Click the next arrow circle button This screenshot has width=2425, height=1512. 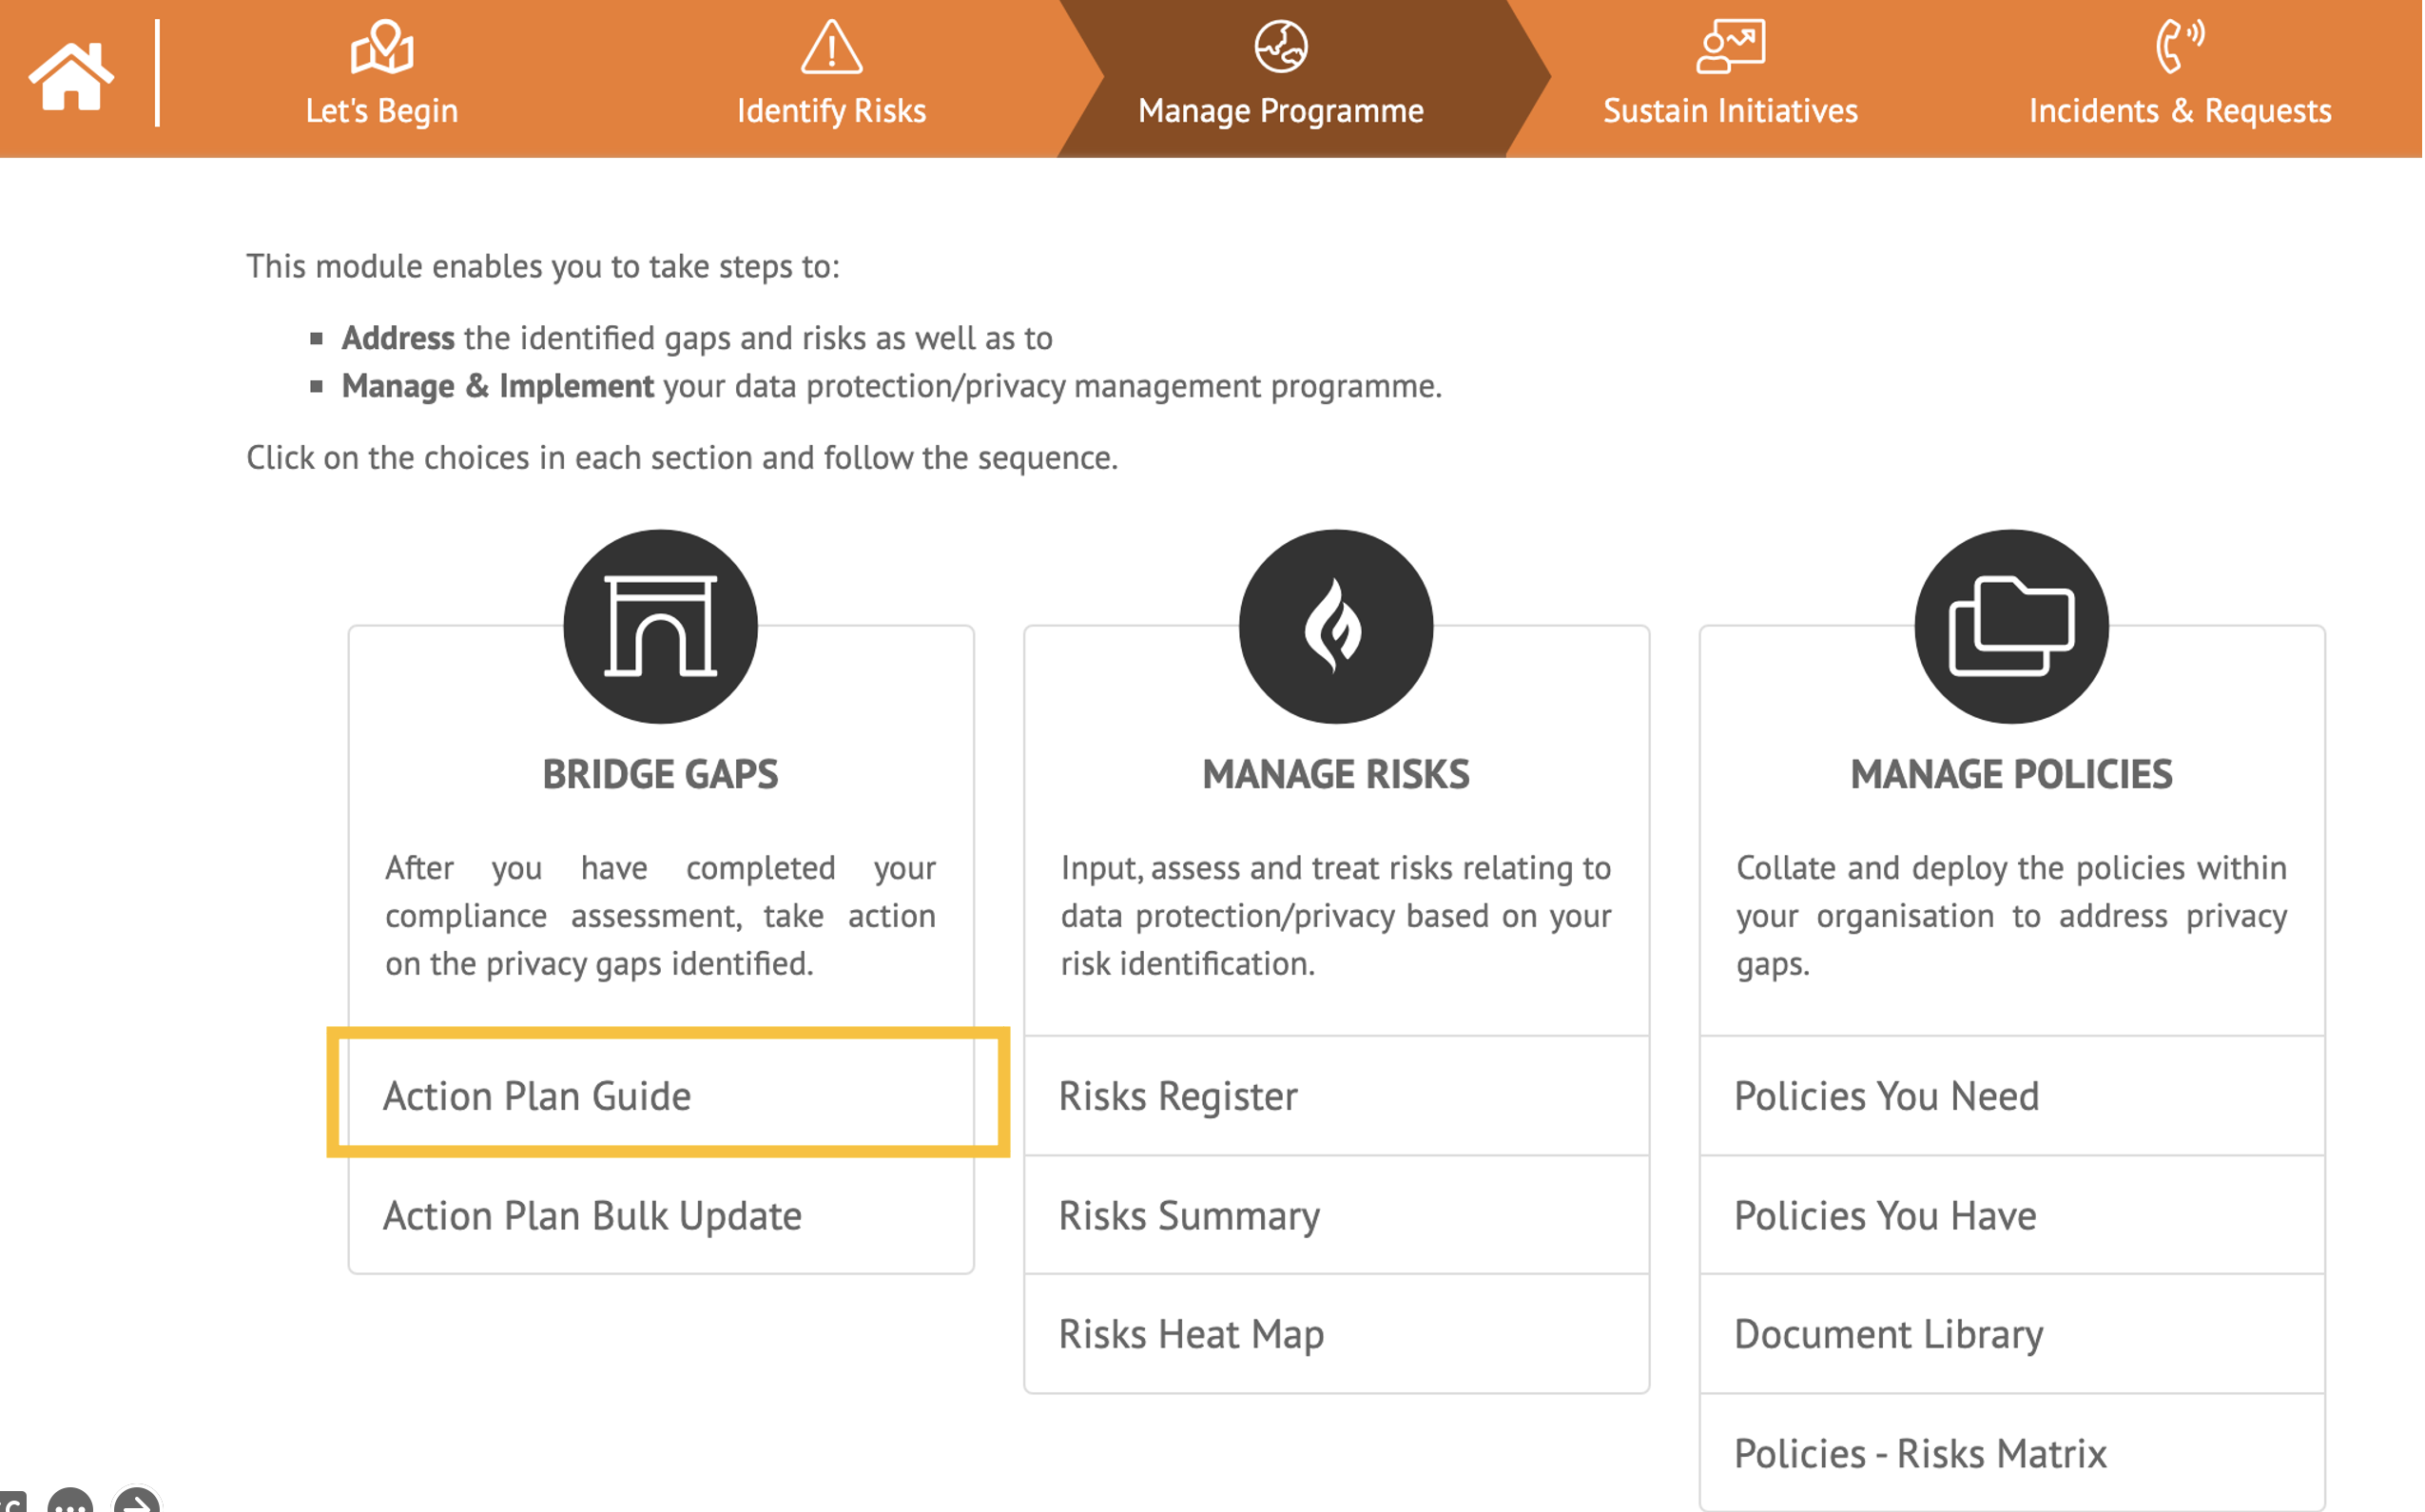point(137,1503)
